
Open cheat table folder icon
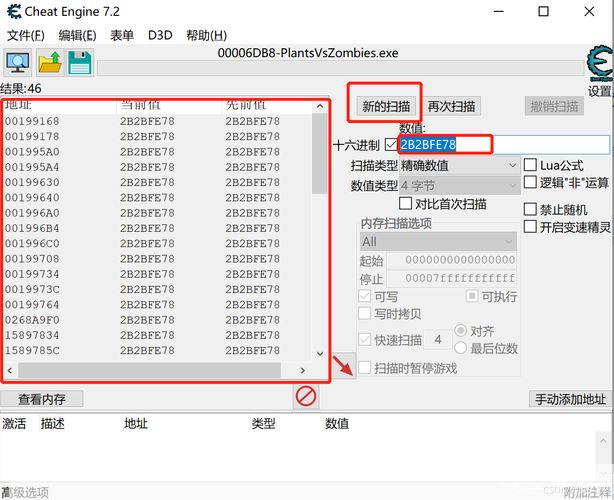50,63
